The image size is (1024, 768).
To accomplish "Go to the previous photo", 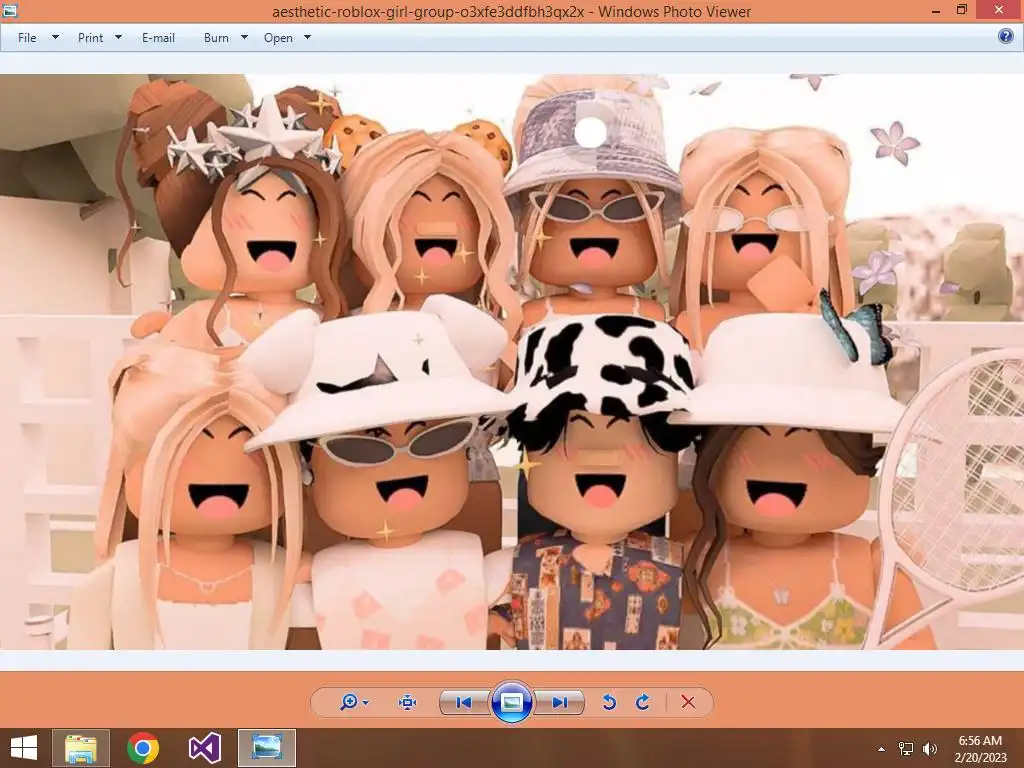I will 464,702.
